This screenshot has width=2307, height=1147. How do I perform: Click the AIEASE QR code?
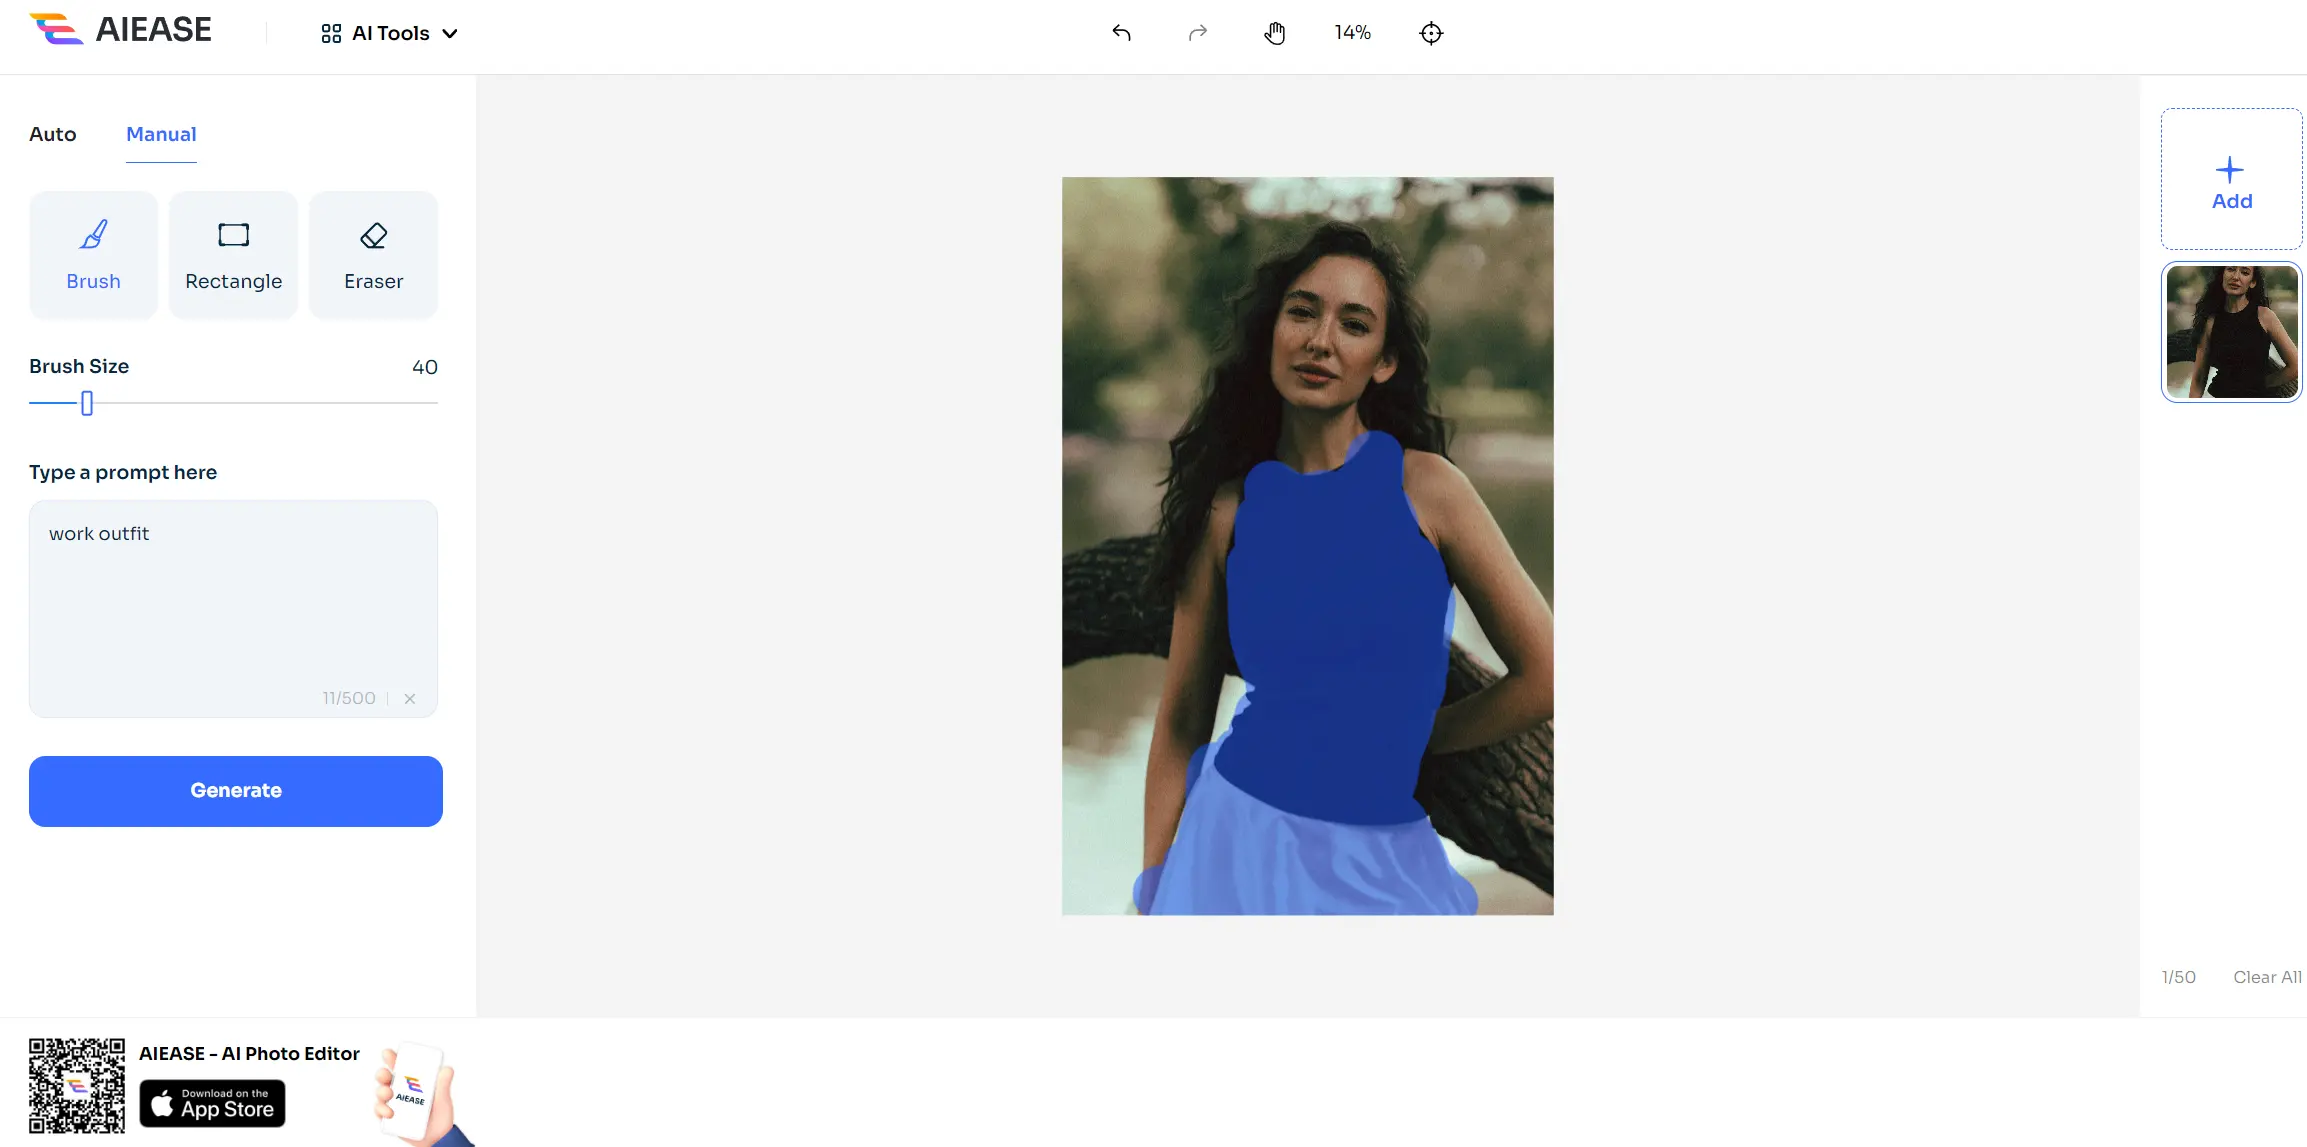coord(77,1085)
